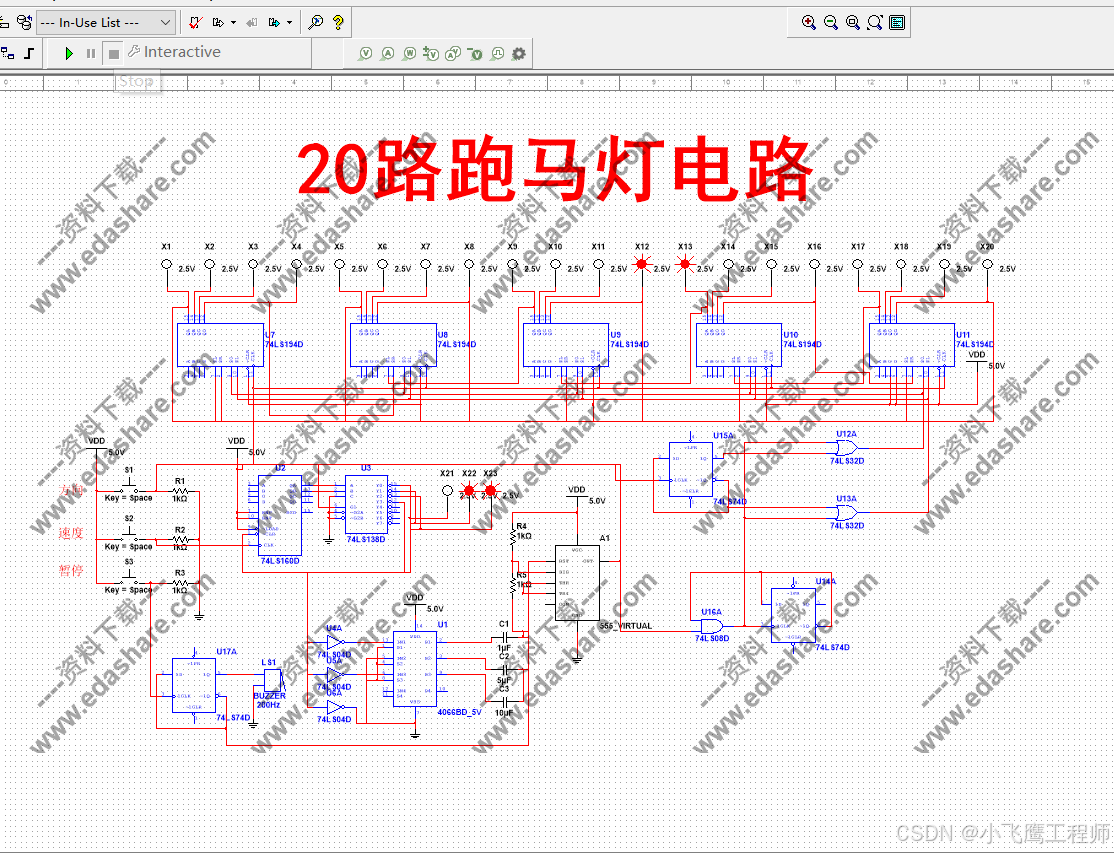This screenshot has width=1114, height=853.
Task: Zoom schematic to fit page
Action: (x=875, y=23)
